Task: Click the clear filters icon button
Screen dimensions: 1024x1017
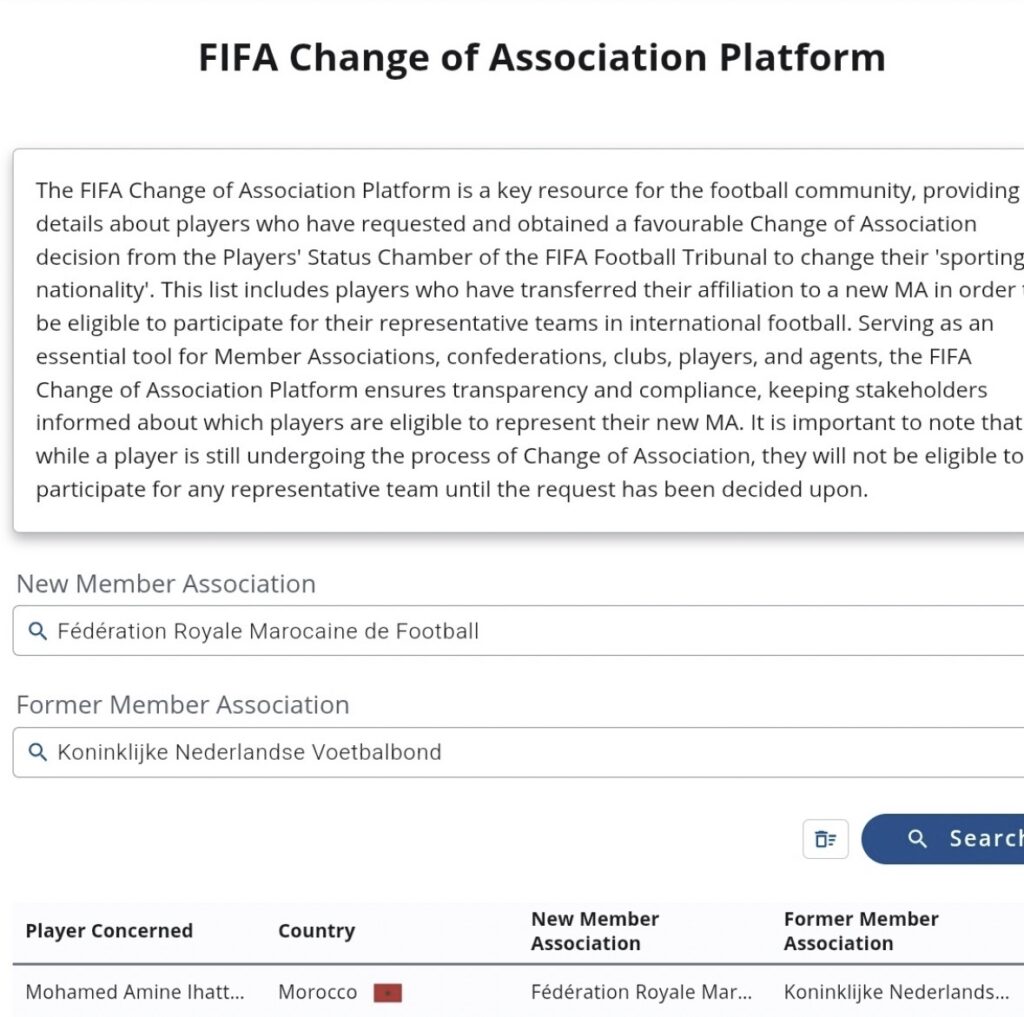Action: click(x=825, y=839)
